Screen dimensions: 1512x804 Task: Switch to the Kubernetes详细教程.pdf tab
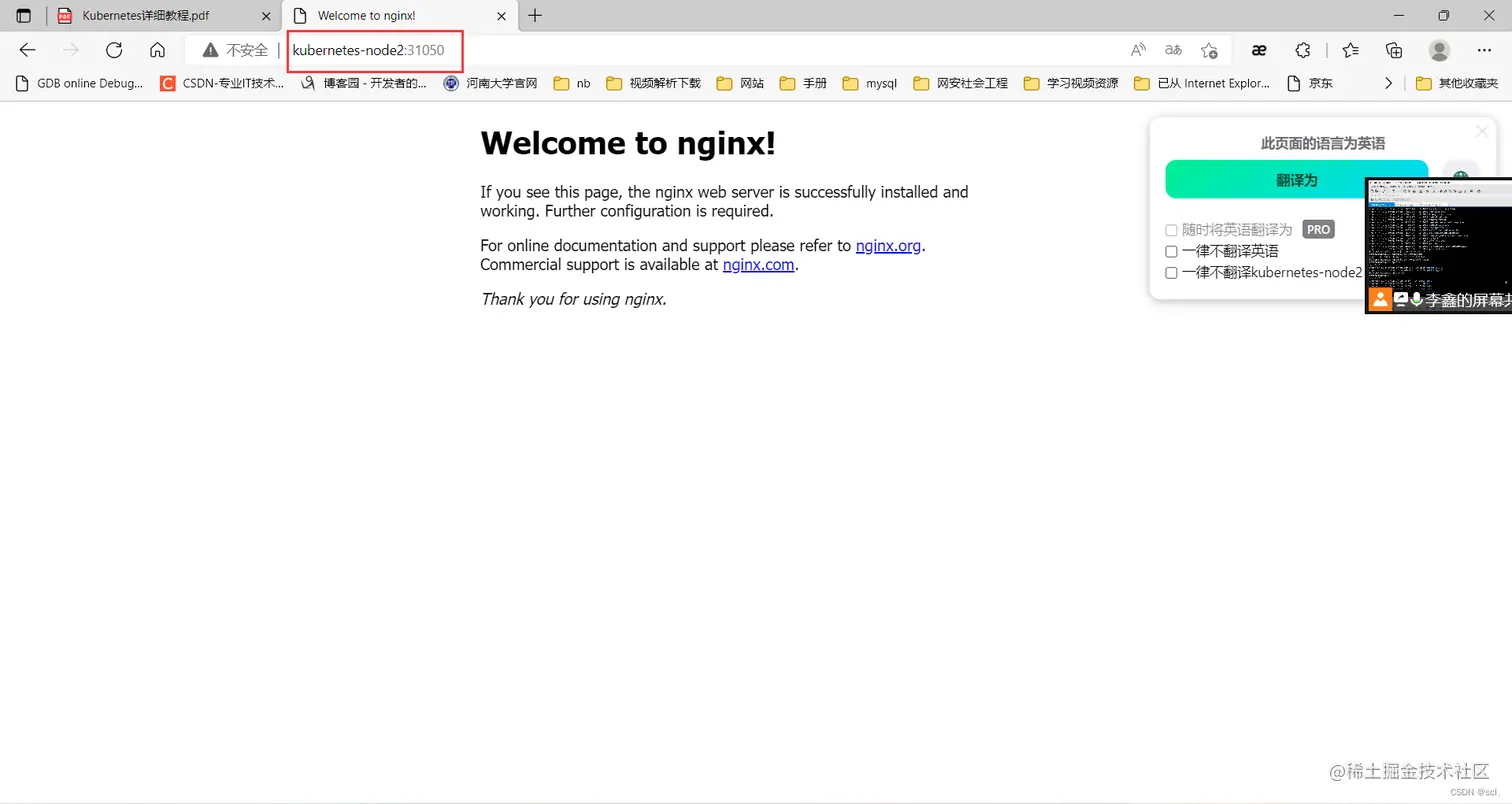[163, 16]
